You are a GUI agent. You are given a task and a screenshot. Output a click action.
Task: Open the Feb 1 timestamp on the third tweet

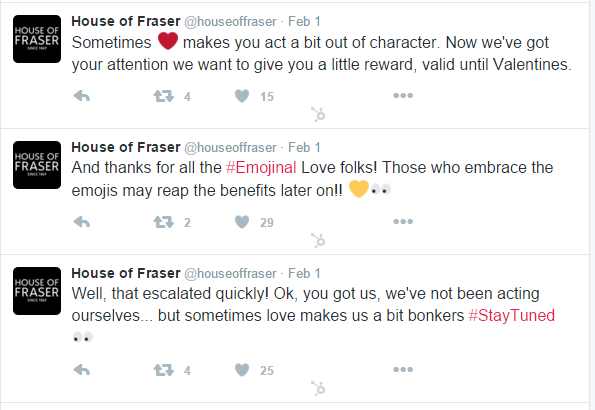pyautogui.click(x=304, y=273)
